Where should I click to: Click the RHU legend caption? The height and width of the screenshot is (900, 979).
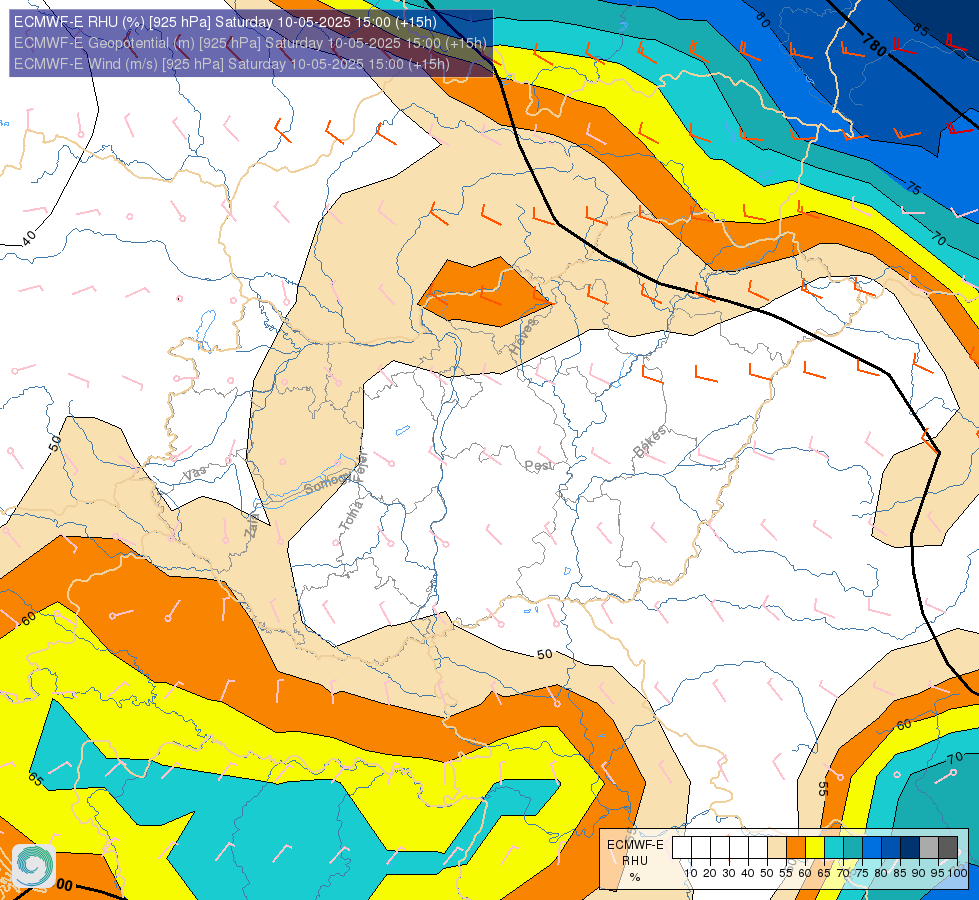point(635,861)
